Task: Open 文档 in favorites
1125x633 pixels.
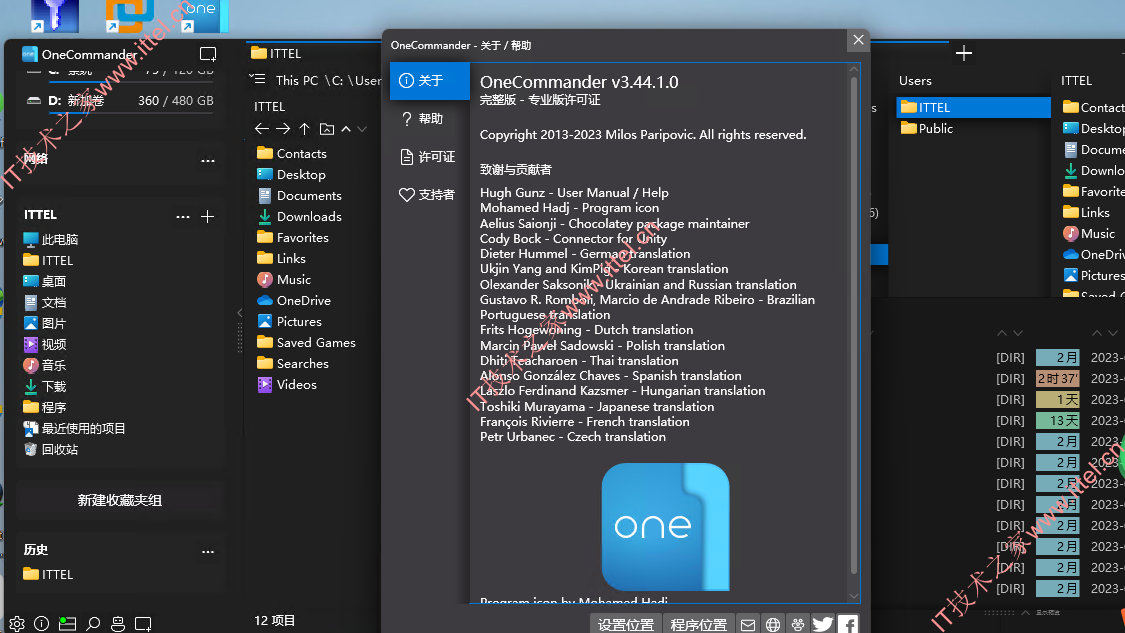Action: tap(44, 302)
